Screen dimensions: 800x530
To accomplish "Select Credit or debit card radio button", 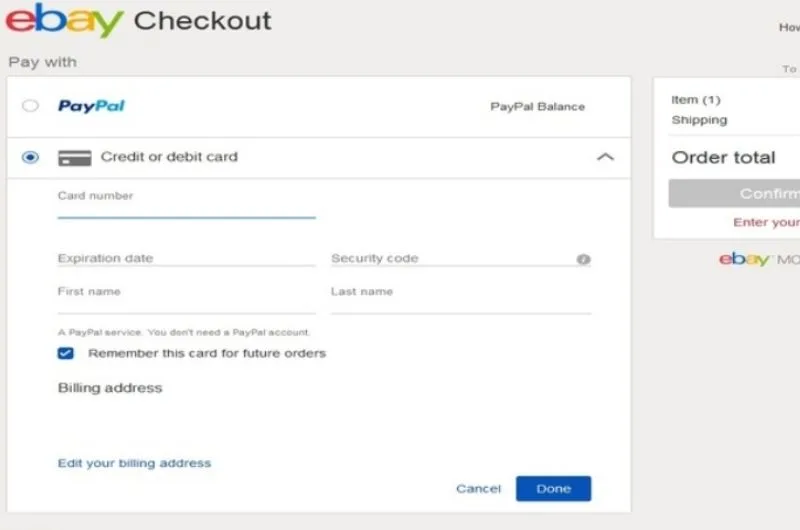I will [31, 158].
